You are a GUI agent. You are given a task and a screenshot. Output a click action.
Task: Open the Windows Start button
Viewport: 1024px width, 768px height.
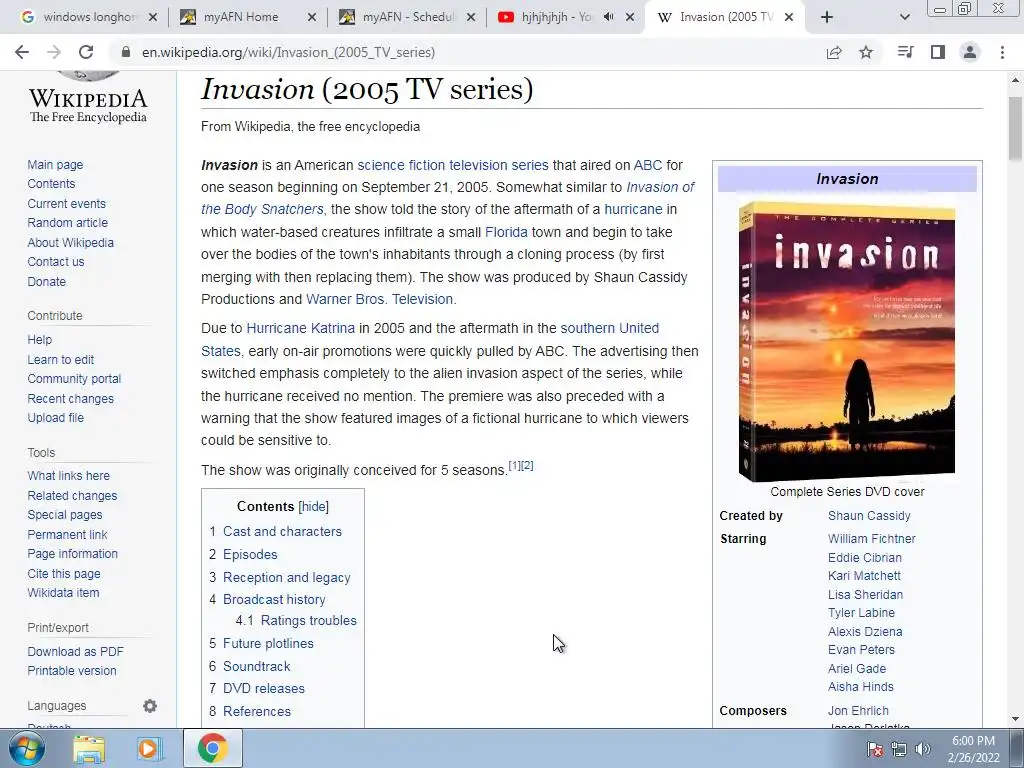tap(26, 748)
